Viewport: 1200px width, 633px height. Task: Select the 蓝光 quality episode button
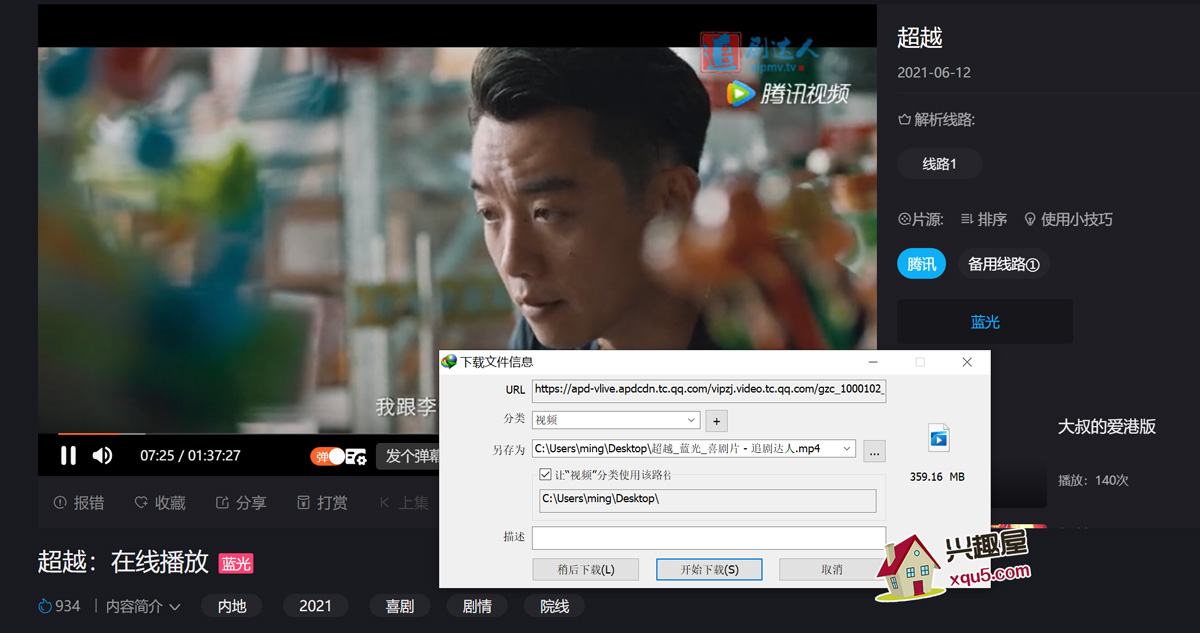point(985,322)
